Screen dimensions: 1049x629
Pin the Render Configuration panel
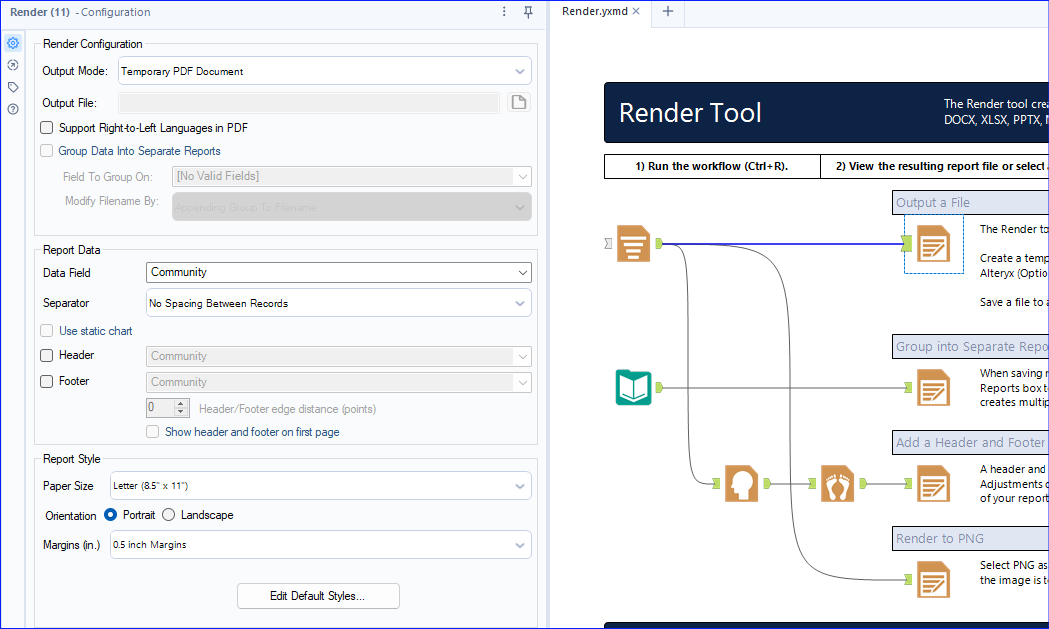(x=527, y=11)
